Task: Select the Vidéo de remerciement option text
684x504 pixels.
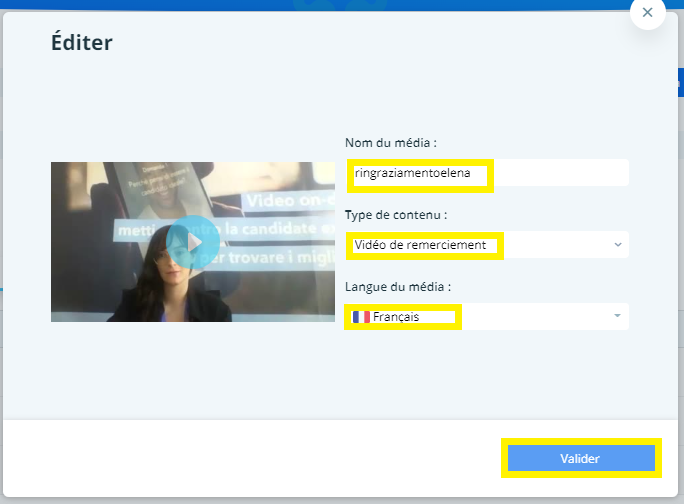Action: 420,245
